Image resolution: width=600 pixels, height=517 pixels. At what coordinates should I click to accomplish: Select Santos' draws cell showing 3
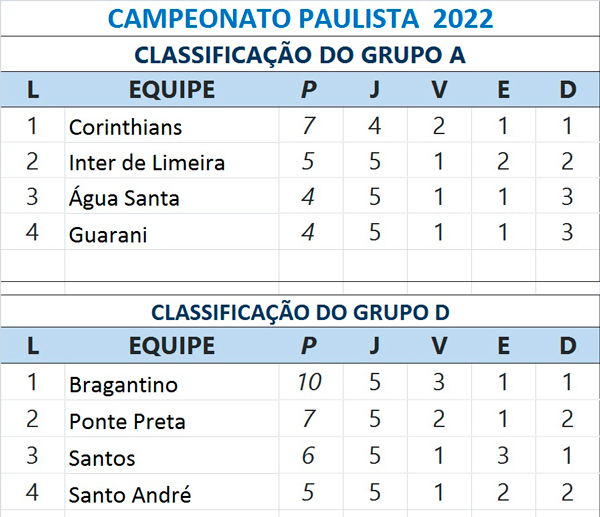[503, 457]
